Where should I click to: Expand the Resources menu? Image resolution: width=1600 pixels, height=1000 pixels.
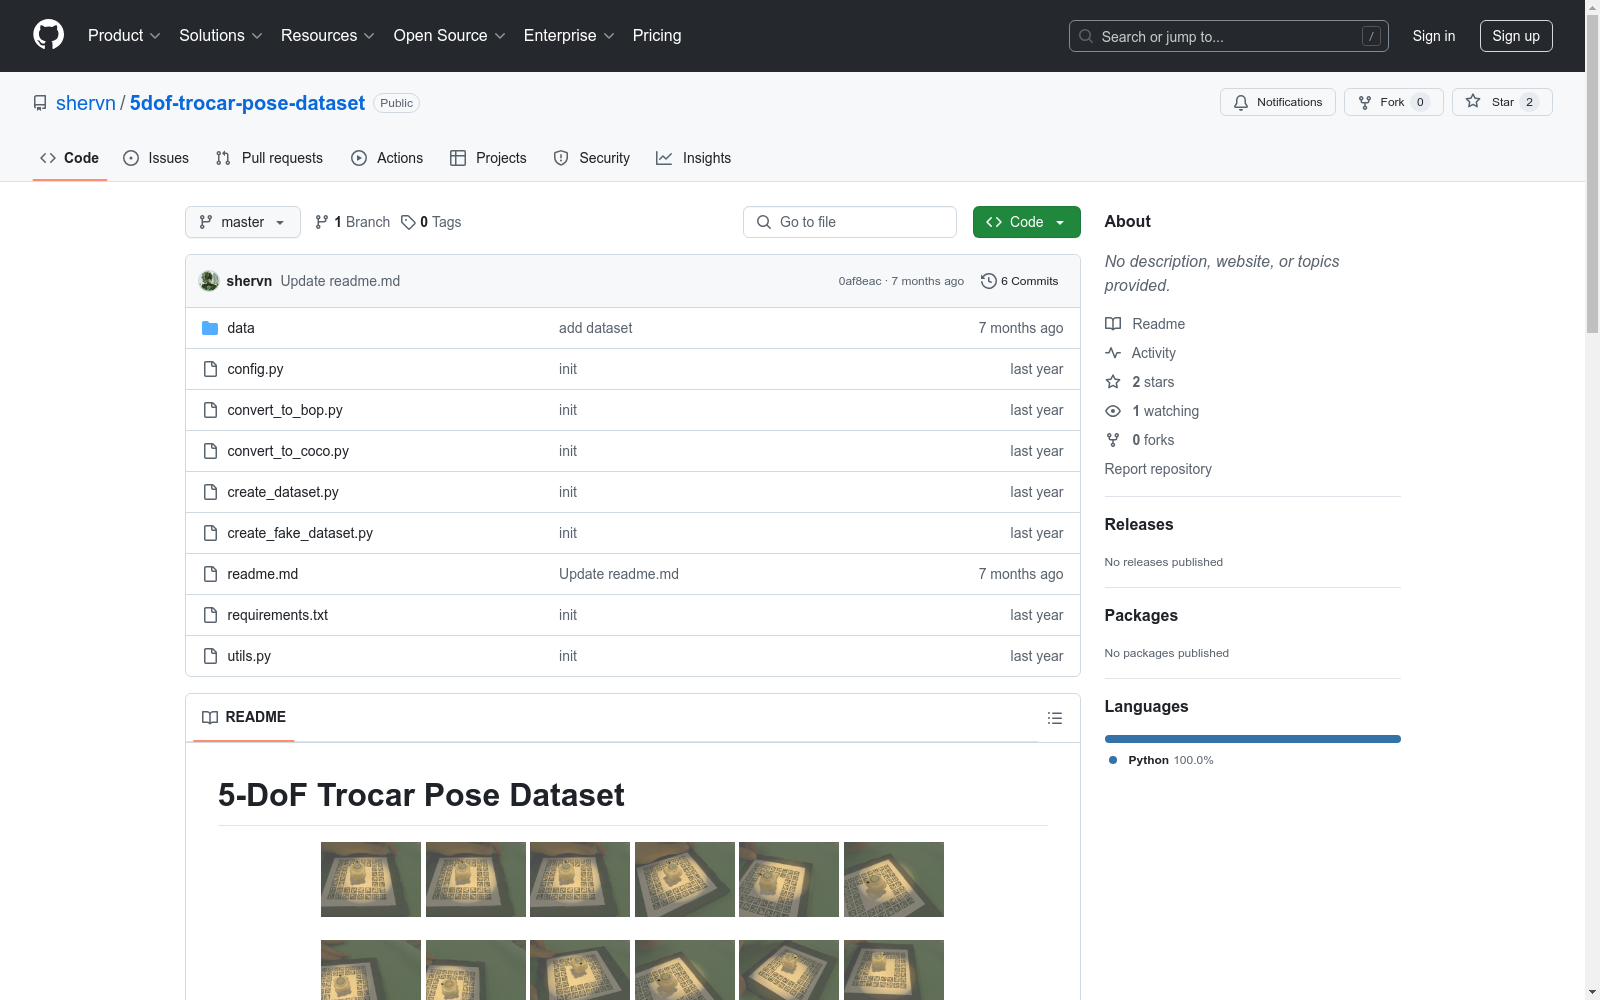tap(328, 36)
